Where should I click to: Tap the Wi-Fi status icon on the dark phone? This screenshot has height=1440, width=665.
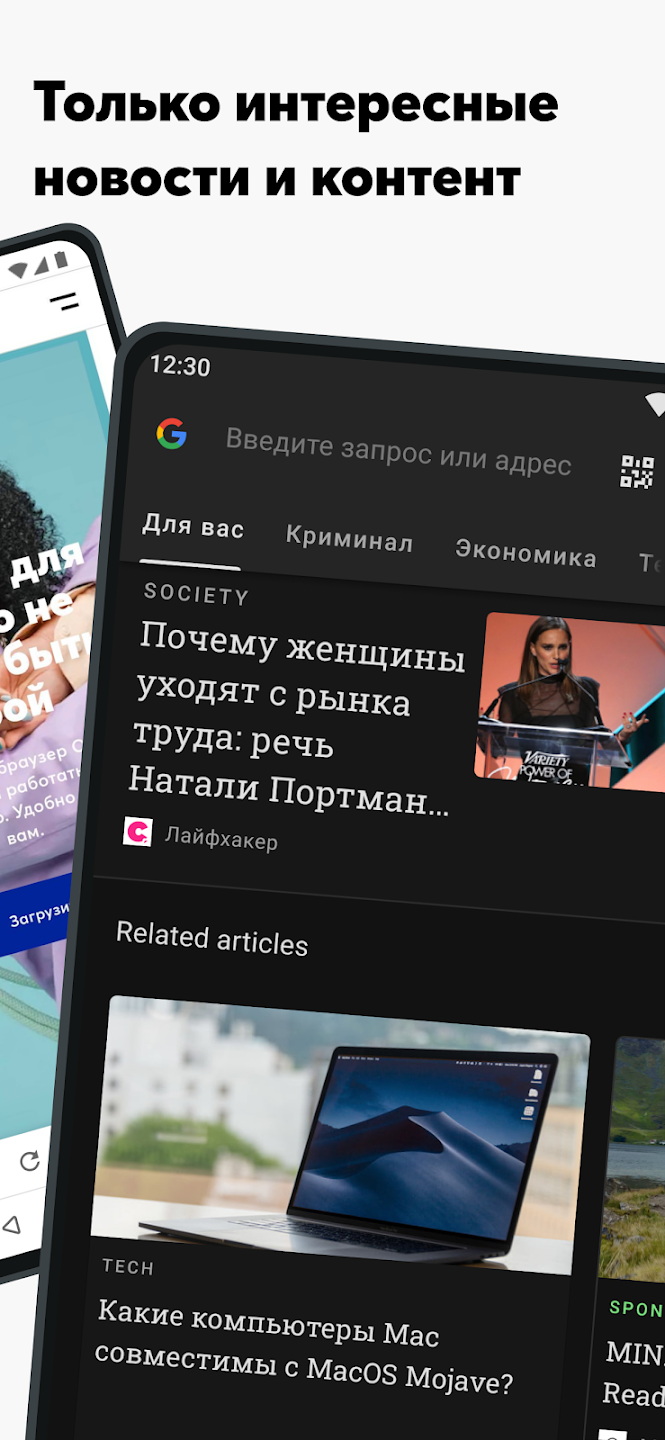(655, 403)
